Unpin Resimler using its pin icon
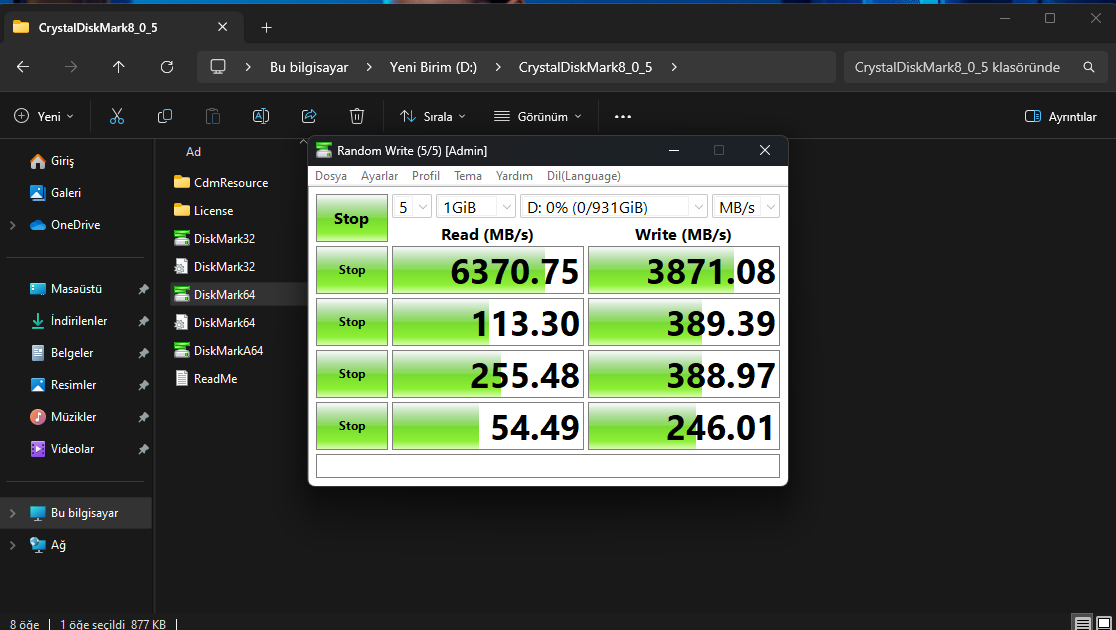The image size is (1116, 630). coord(143,385)
